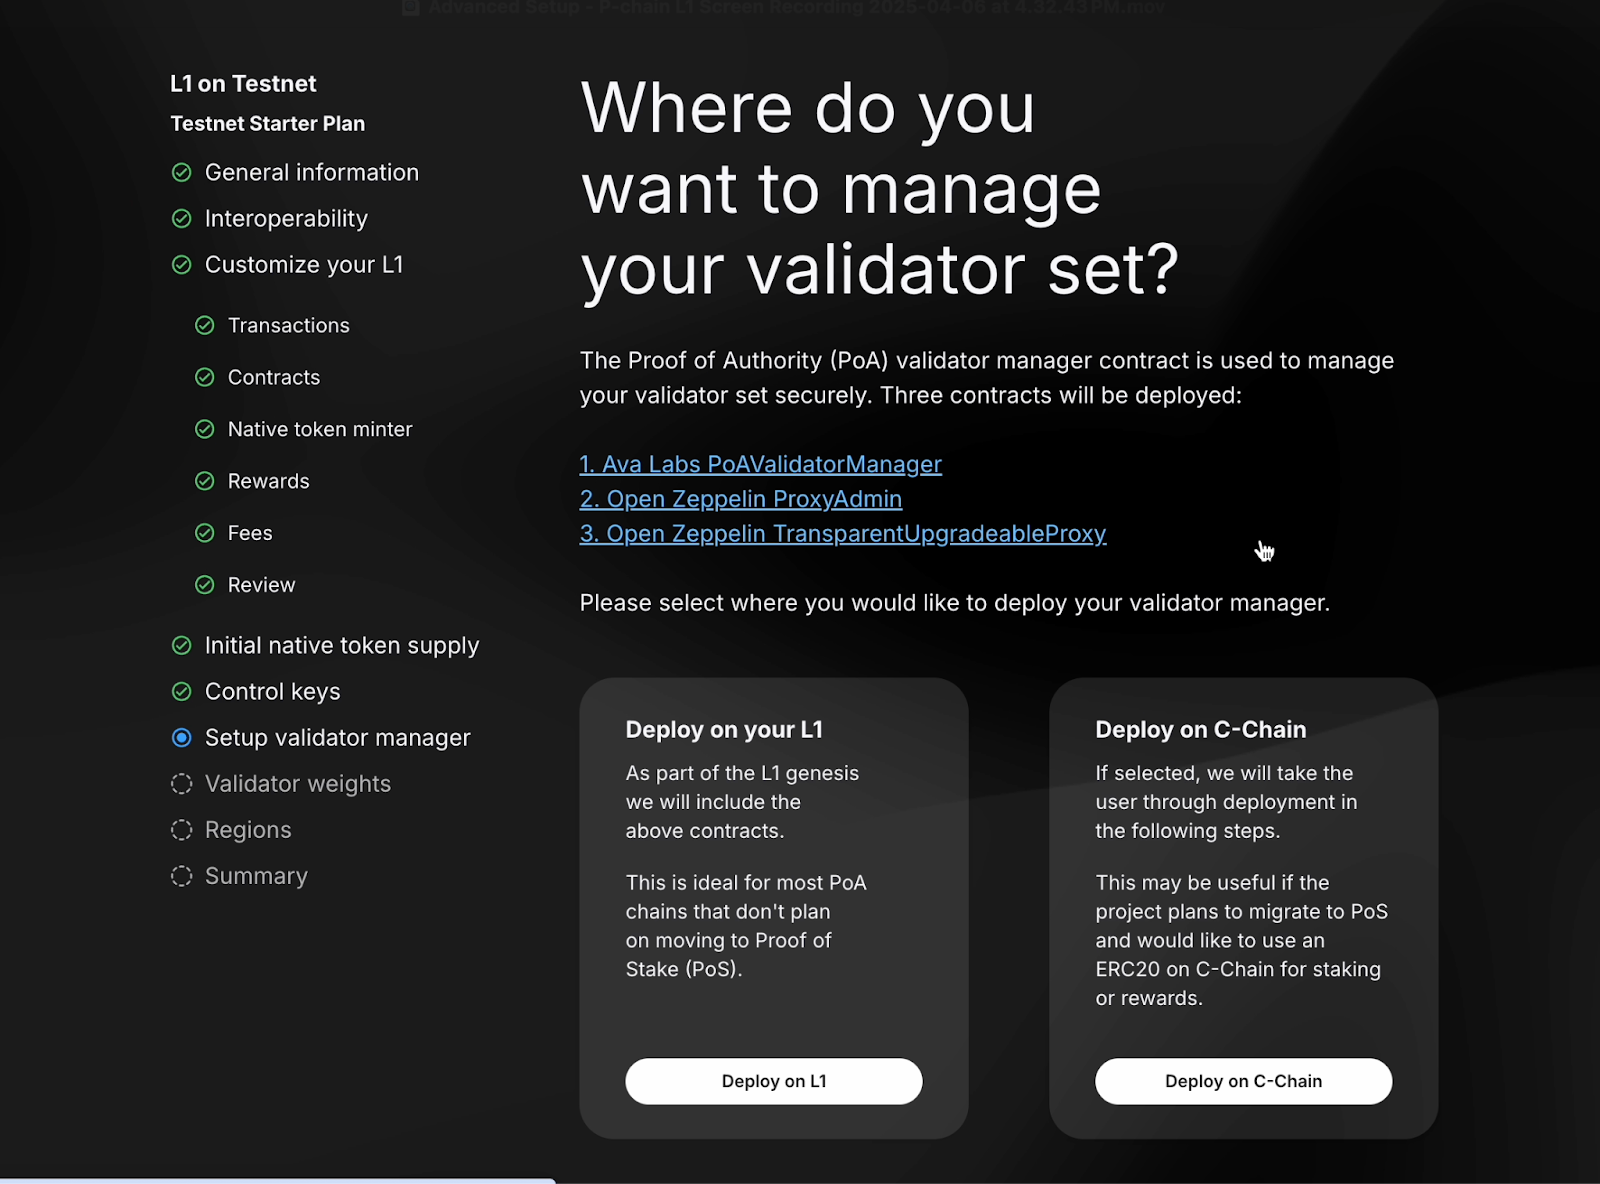1600x1184 pixels.
Task: Select the checkmark icon beside Native token minter
Action: pyautogui.click(x=206, y=429)
